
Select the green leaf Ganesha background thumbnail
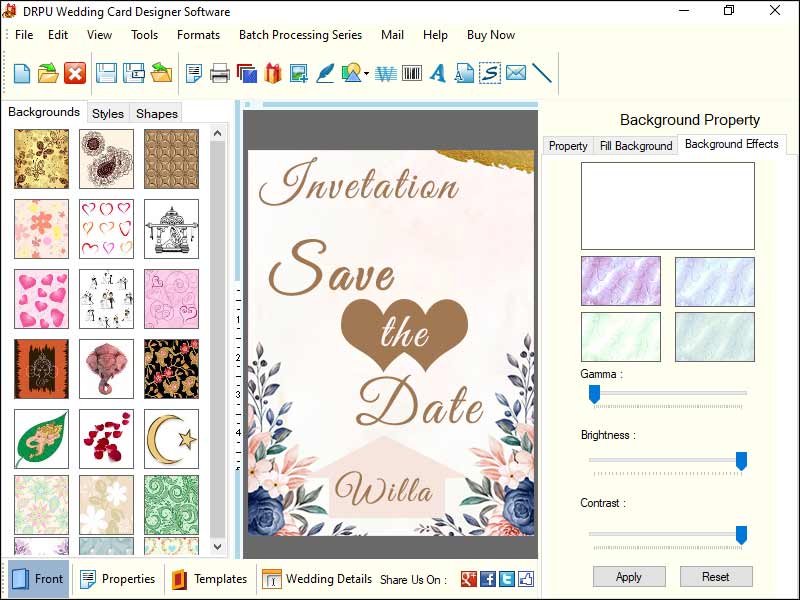coord(41,439)
